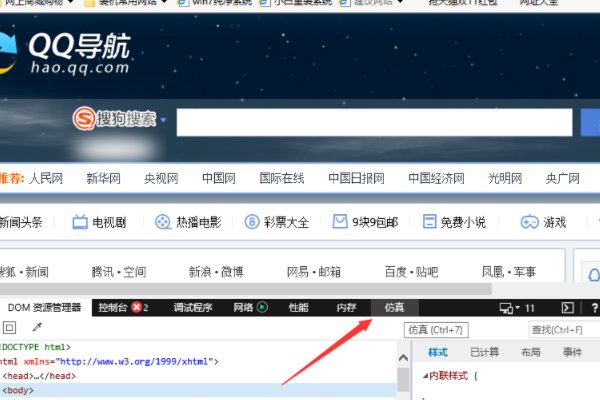Open the document mode 11 dropdown
This screenshot has width=600, height=400.
[x=517, y=308]
